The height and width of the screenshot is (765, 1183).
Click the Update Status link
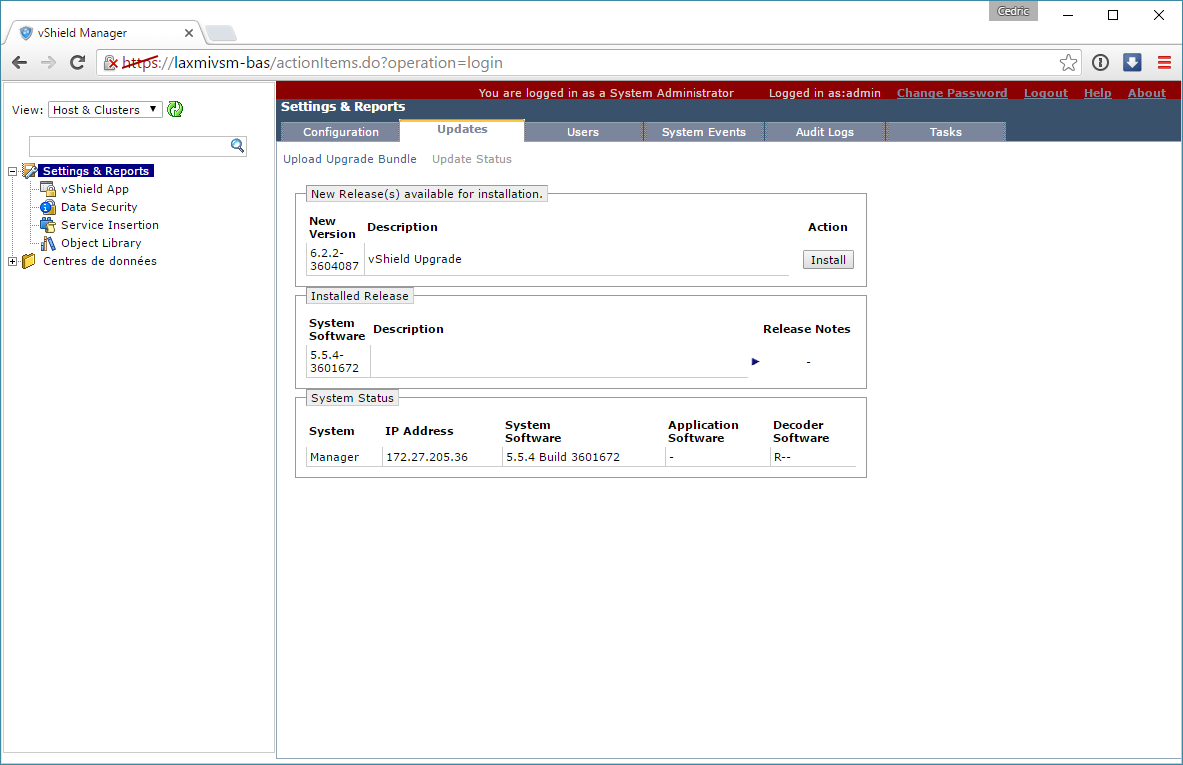(472, 159)
